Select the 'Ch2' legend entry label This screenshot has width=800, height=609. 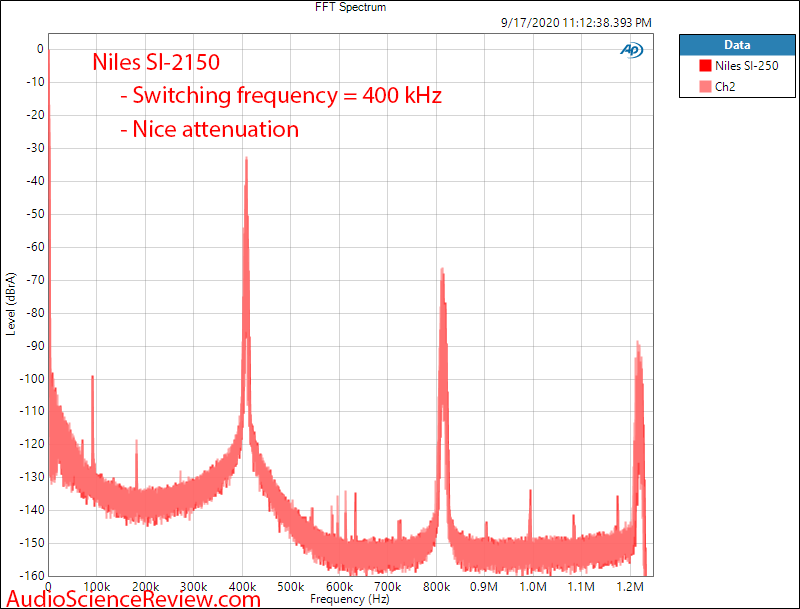pos(725,87)
